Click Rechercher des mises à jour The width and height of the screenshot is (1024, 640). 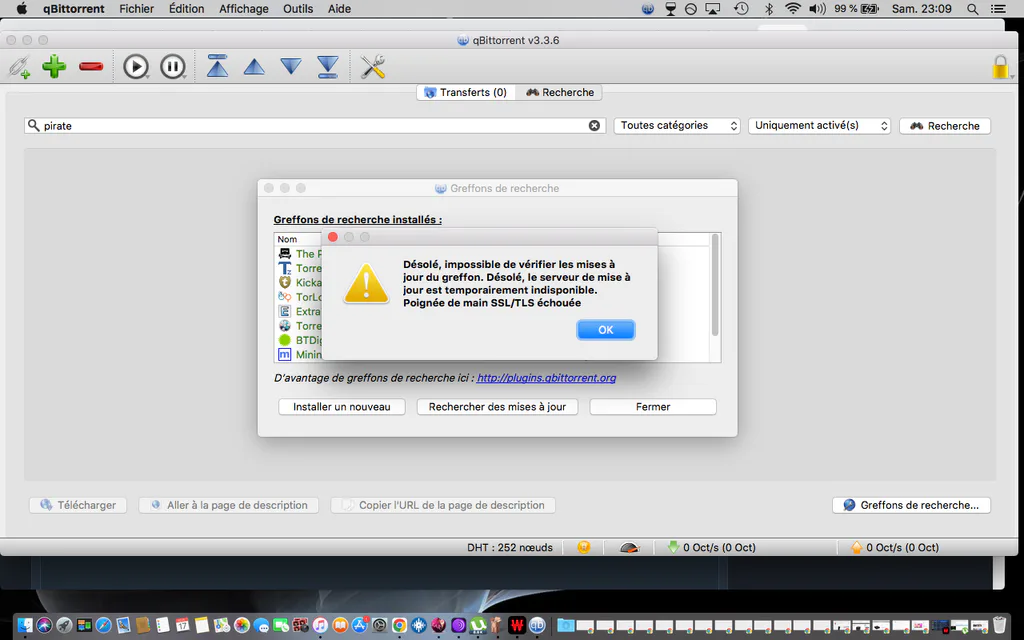(497, 407)
